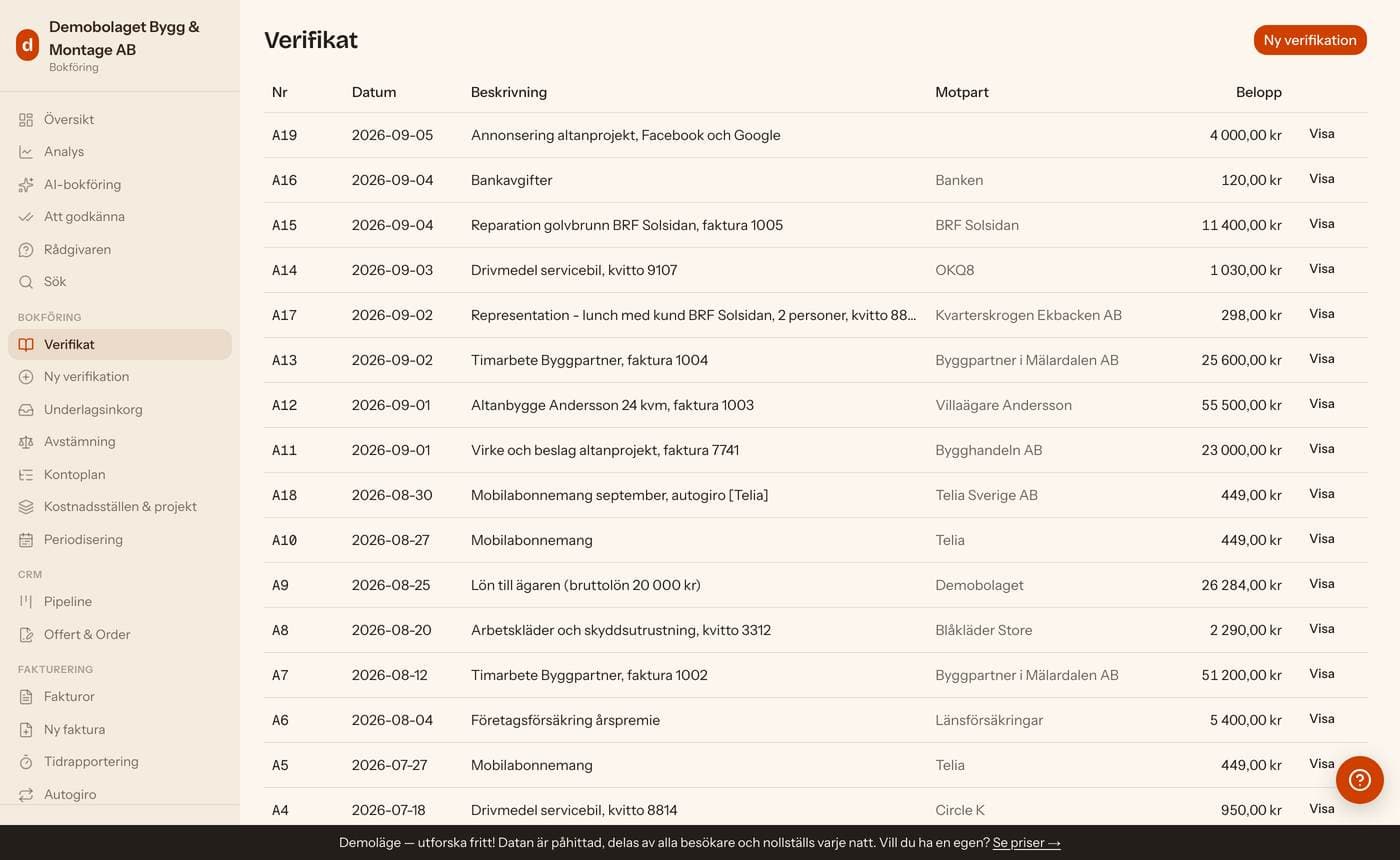
Task: Click the Kontoplan list icon
Action: pos(26,475)
